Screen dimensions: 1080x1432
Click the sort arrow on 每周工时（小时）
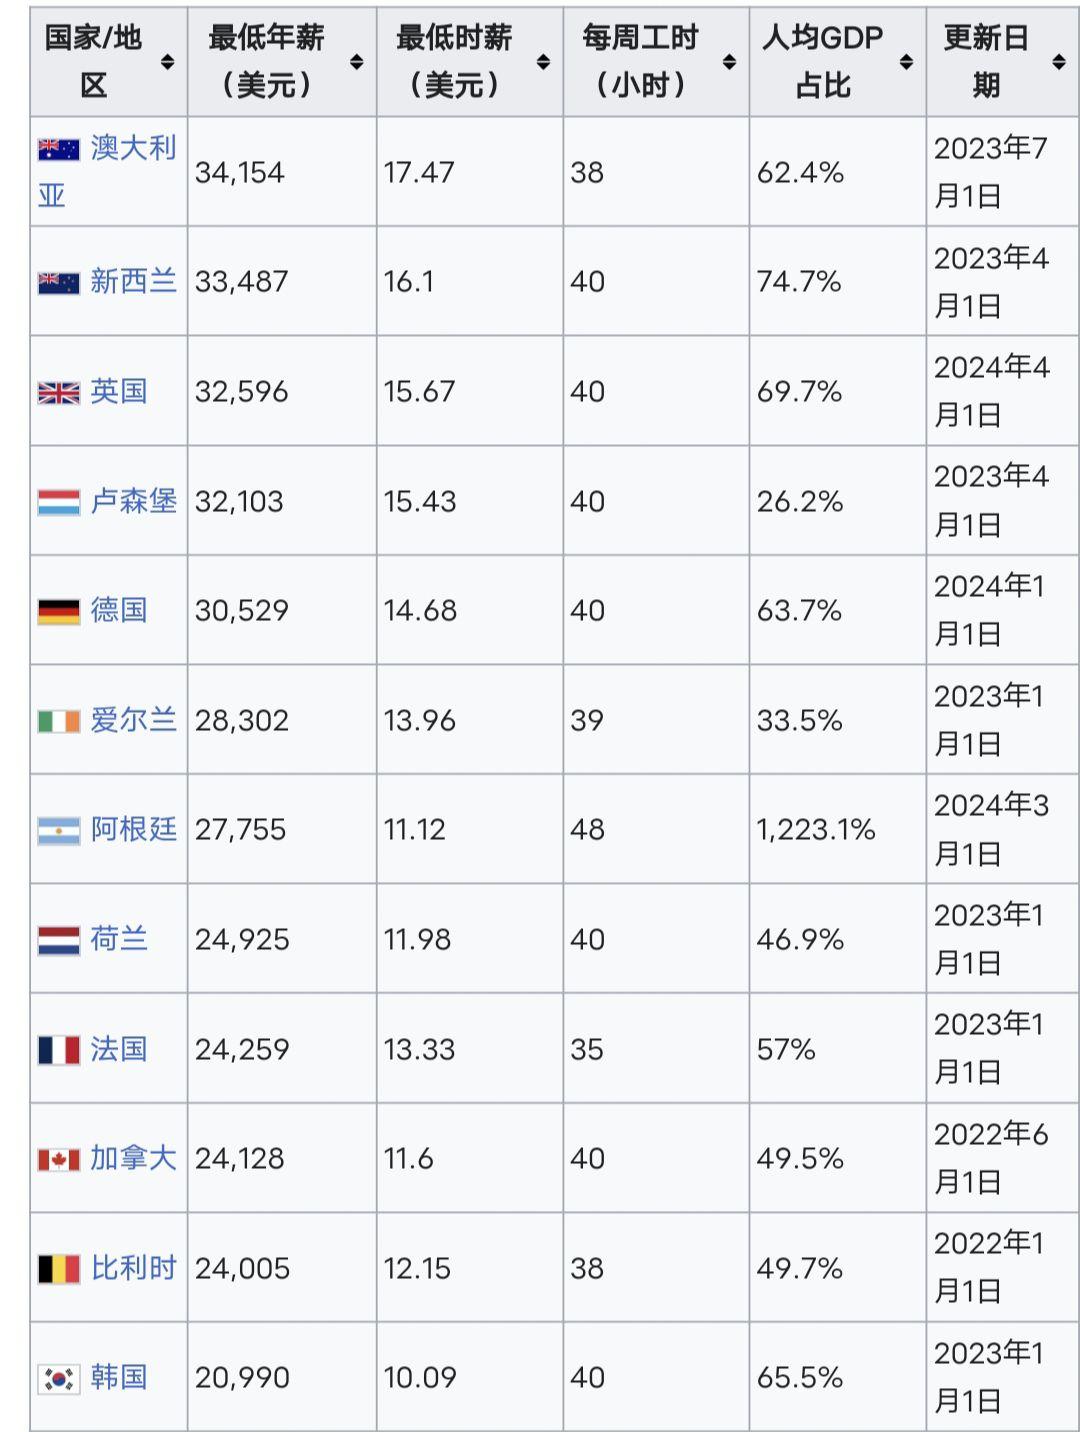click(x=727, y=60)
